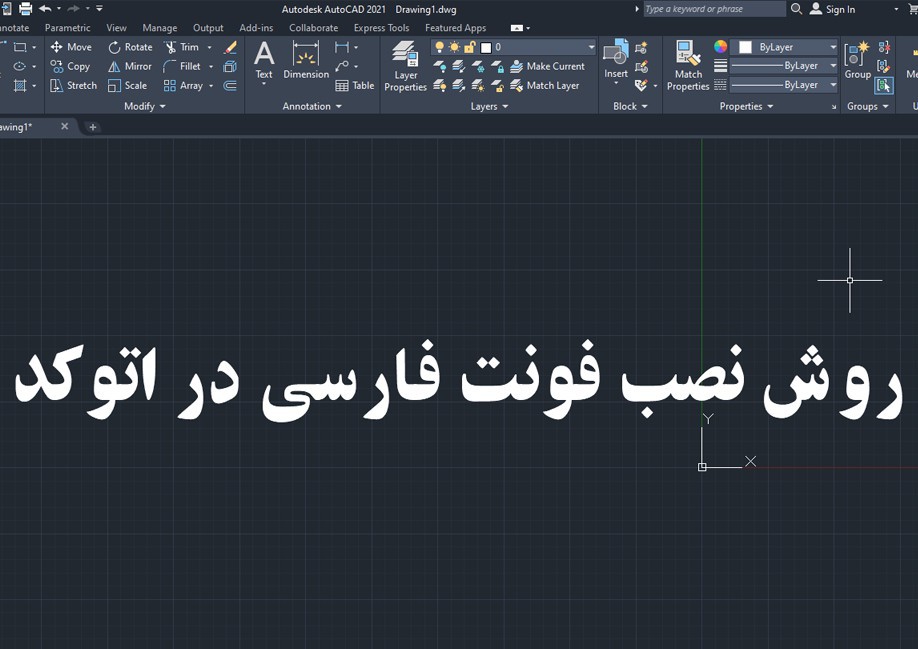Expand the Groups panel
The image size is (918, 649).
coord(868,106)
